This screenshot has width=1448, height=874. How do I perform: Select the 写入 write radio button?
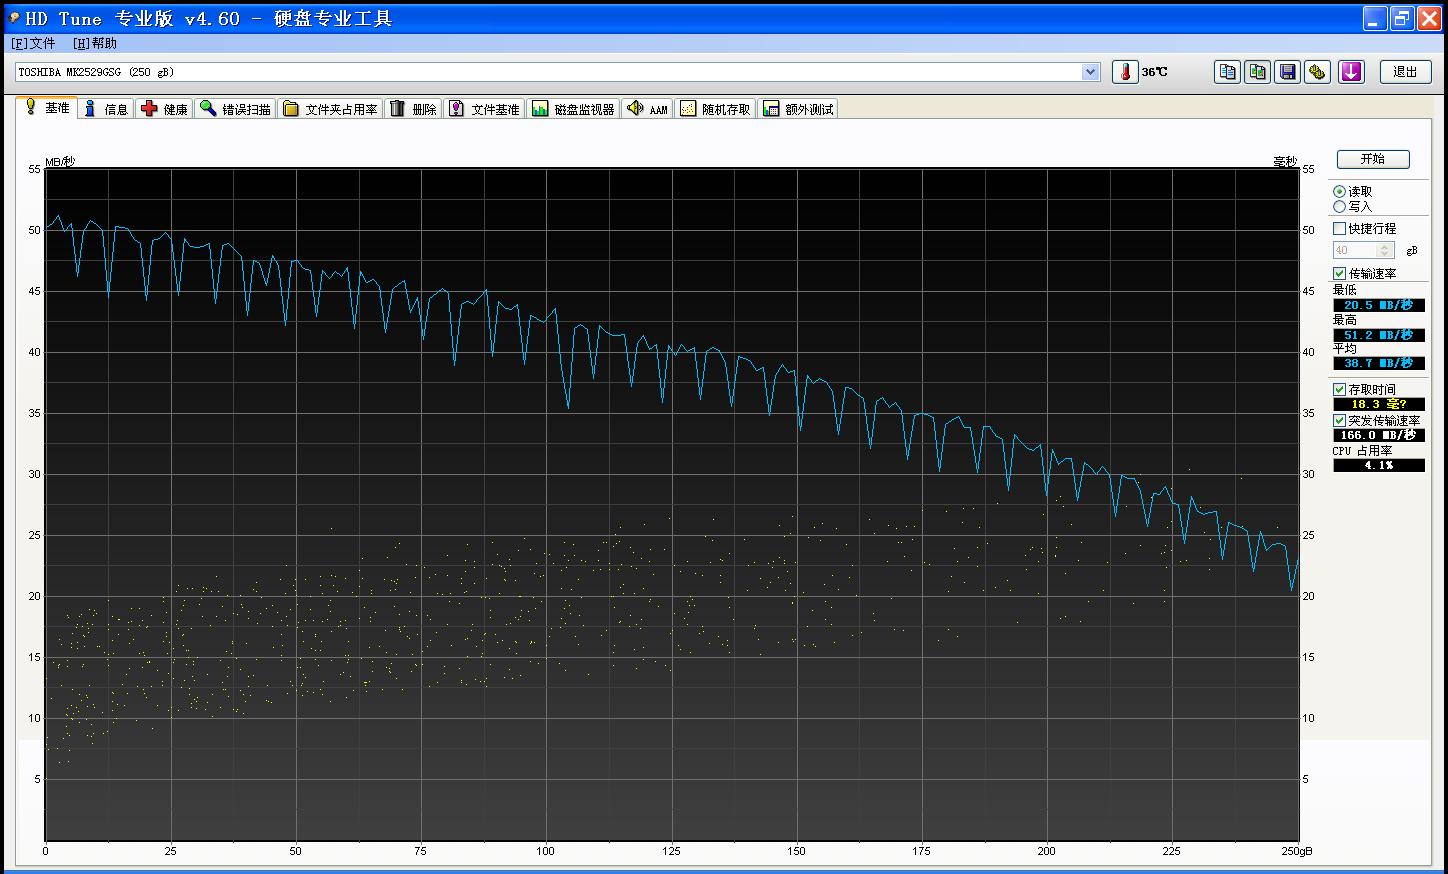pyautogui.click(x=1339, y=206)
